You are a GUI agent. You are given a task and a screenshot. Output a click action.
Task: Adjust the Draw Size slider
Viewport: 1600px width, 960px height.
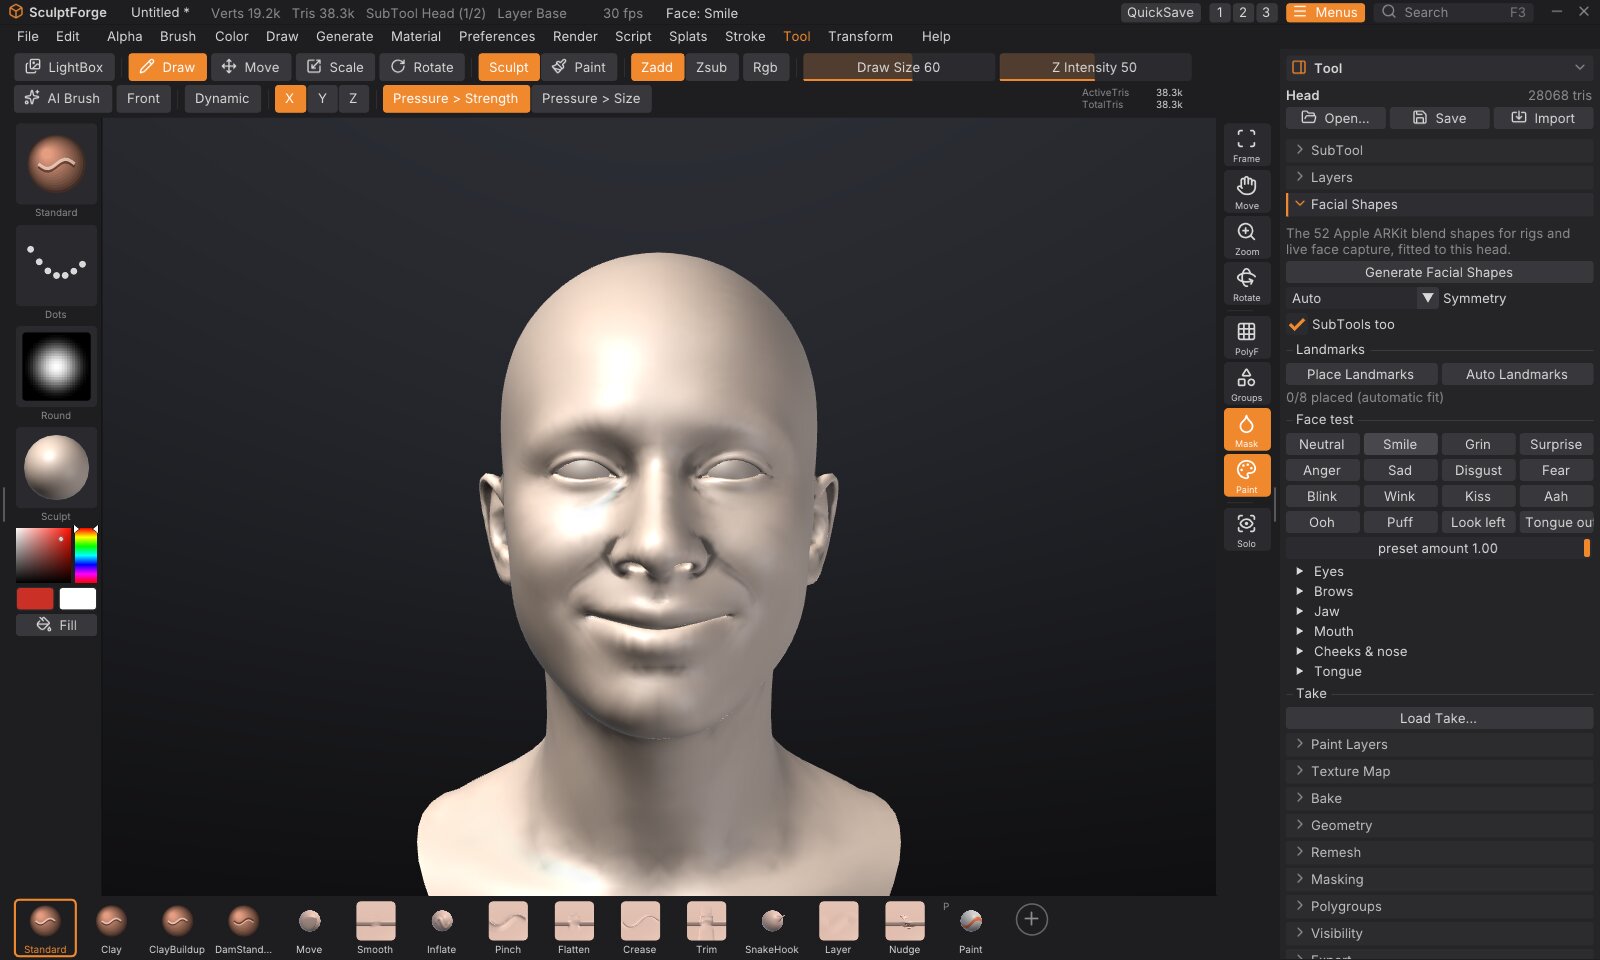pos(898,67)
